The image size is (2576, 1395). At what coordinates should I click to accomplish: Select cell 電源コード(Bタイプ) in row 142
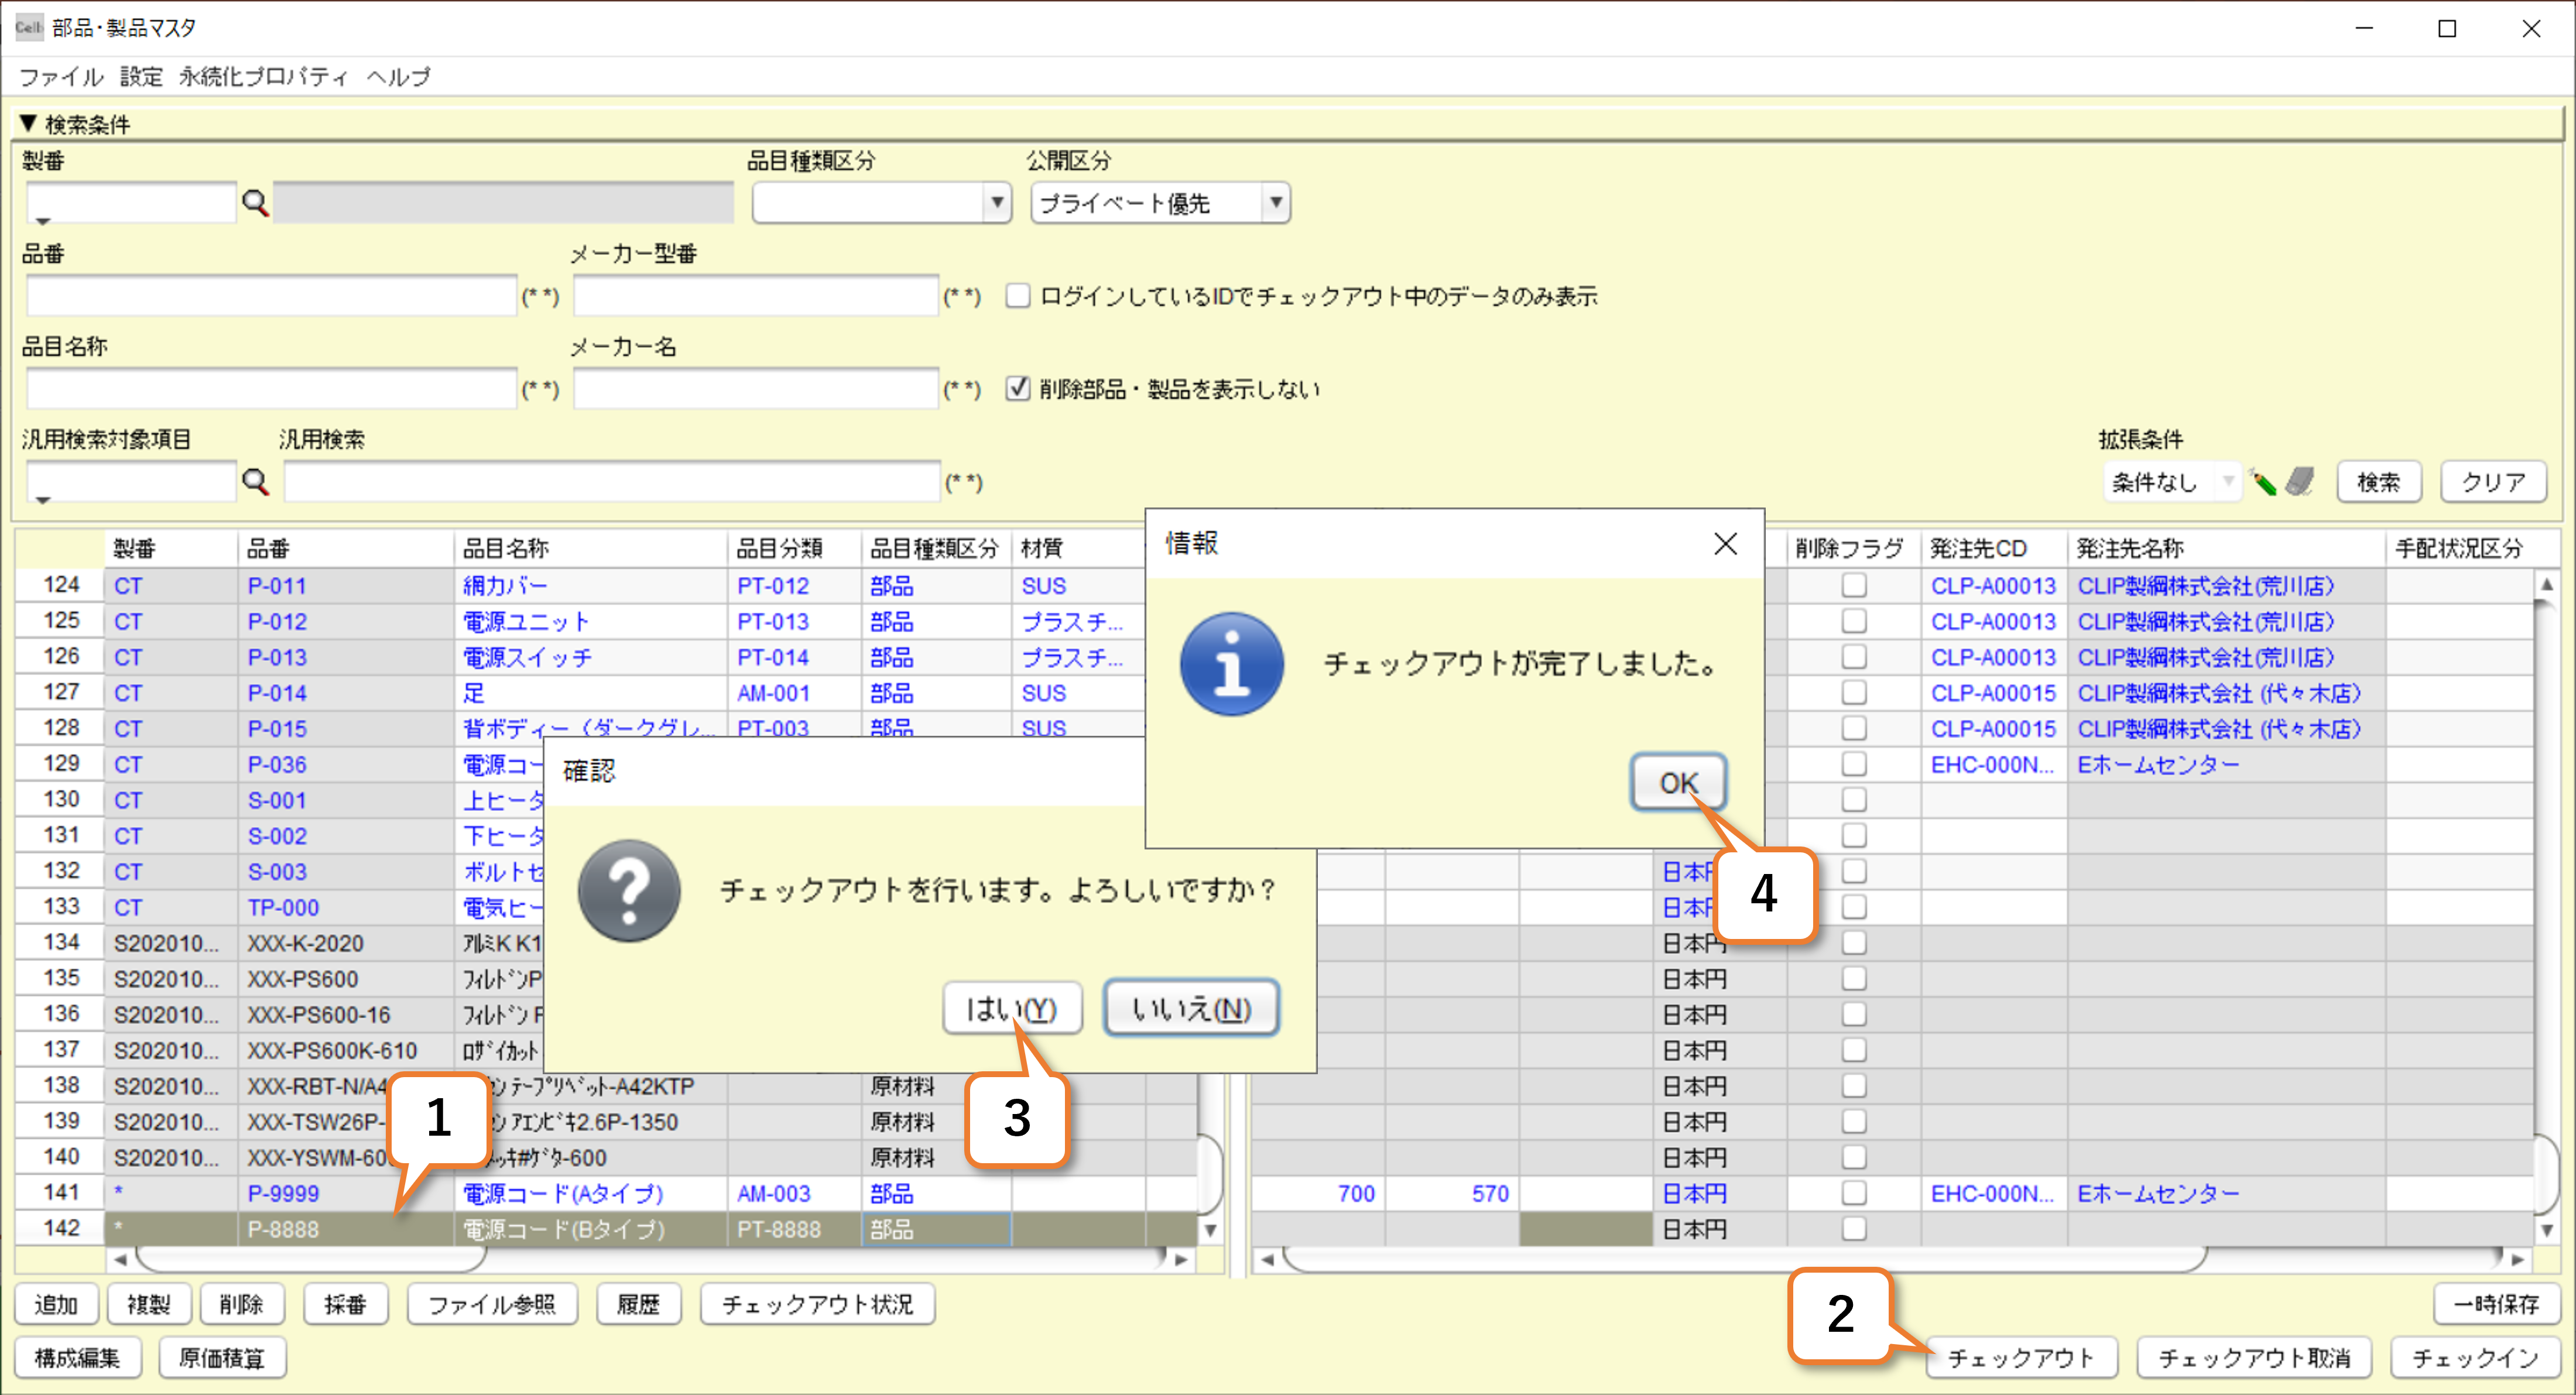tap(591, 1229)
